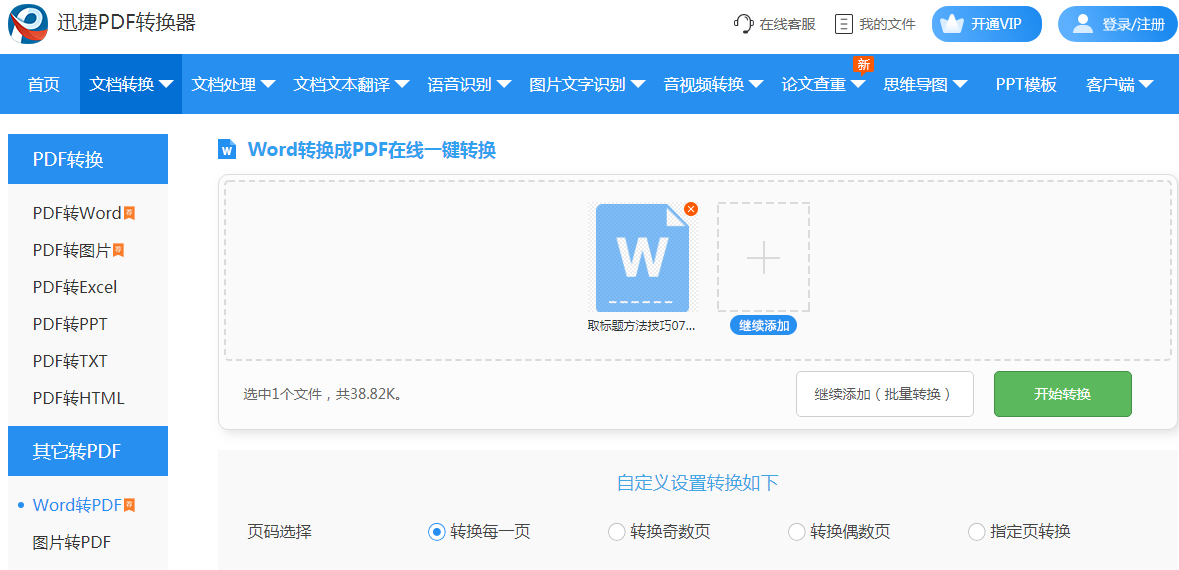
Task: Click the blue Word icon beside the page title
Action: tap(227, 149)
